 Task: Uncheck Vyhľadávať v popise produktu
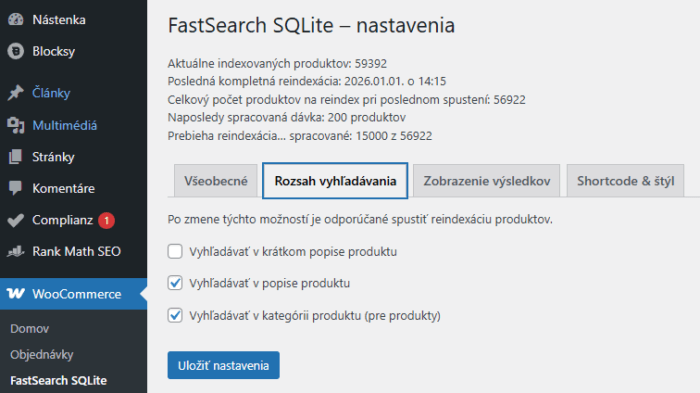[x=175, y=283]
